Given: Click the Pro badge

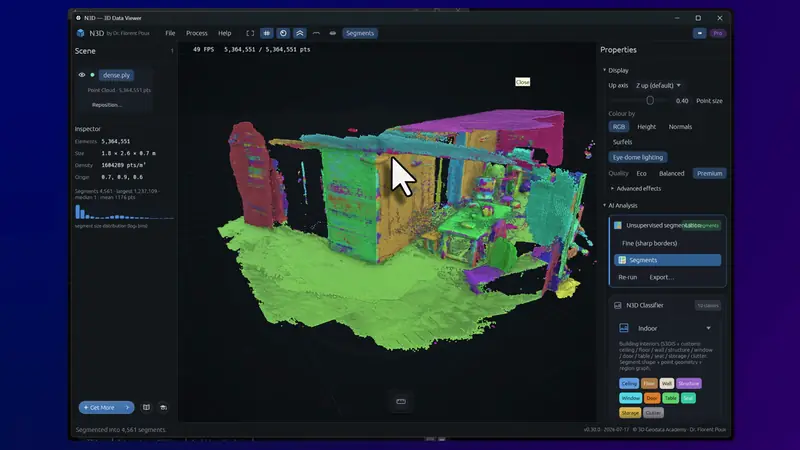Looking at the screenshot, I should pyautogui.click(x=718, y=33).
